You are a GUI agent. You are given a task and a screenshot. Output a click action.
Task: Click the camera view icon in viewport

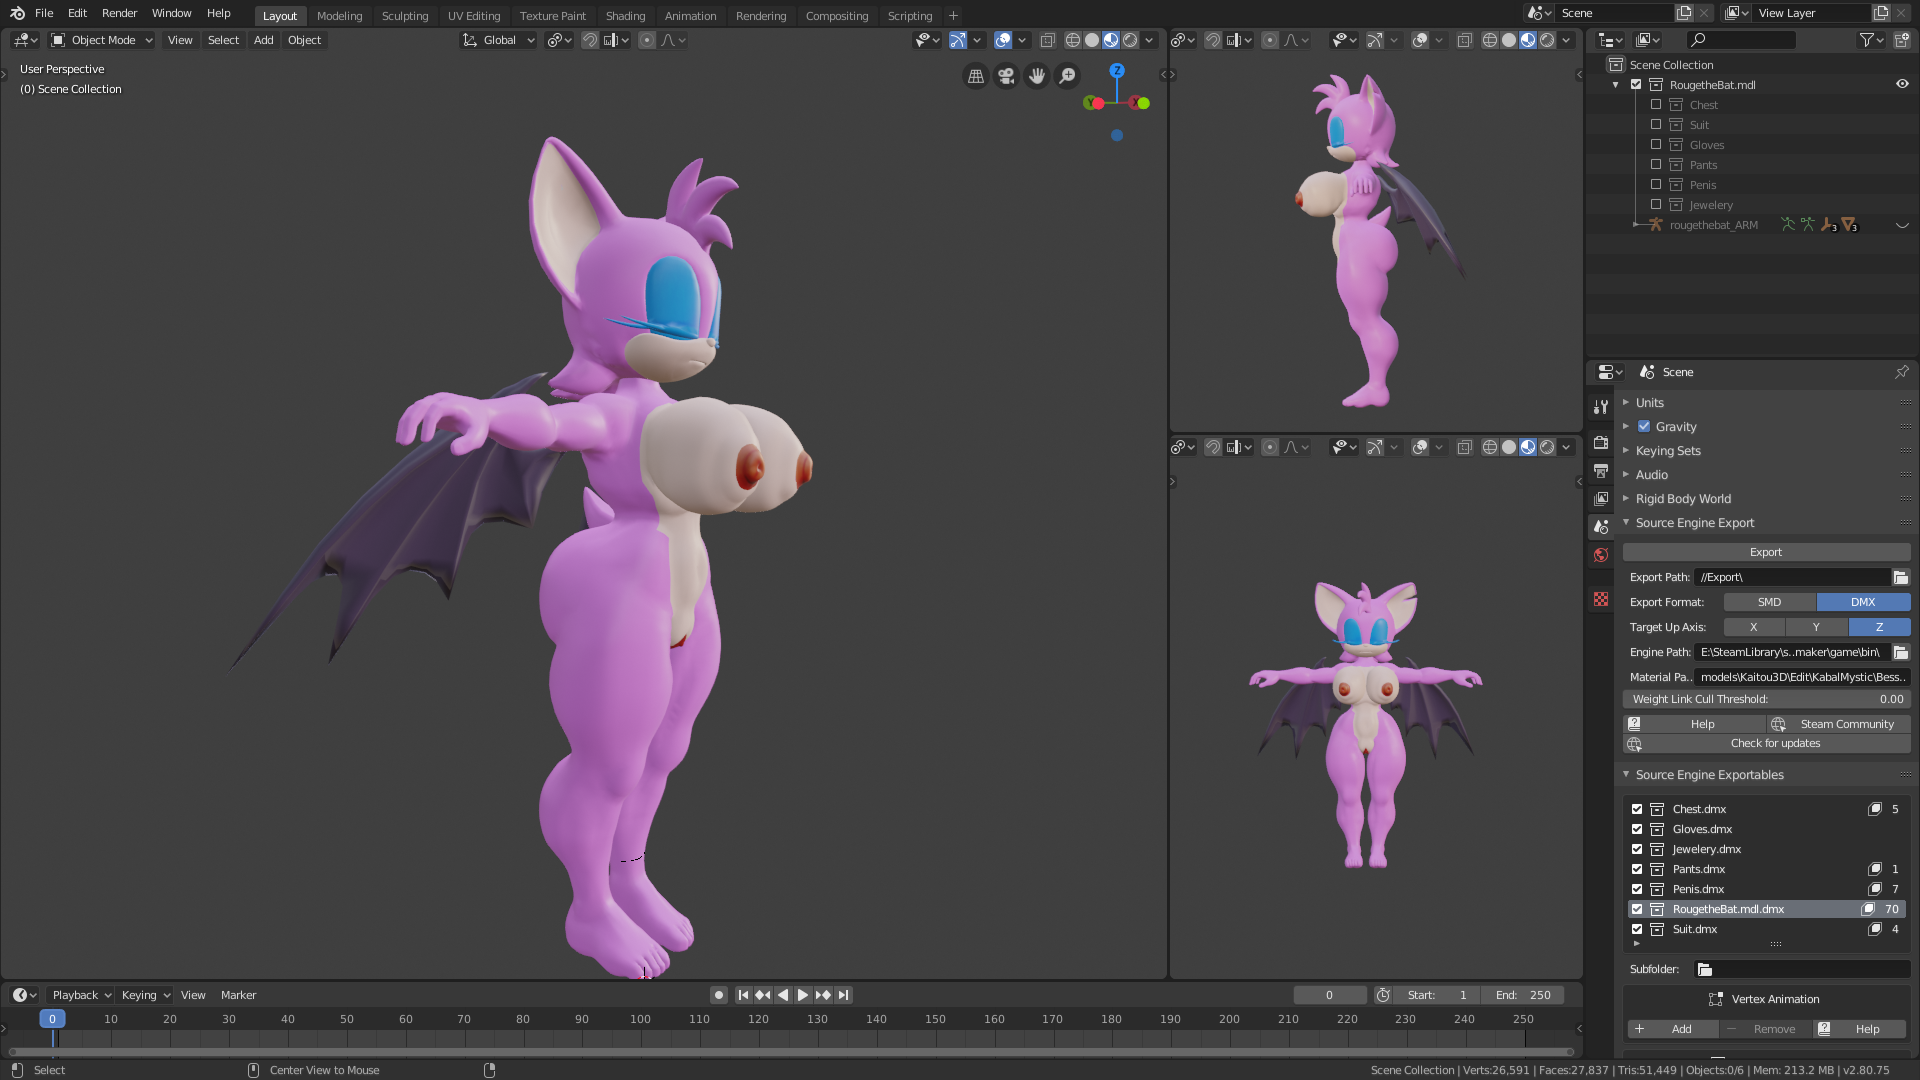click(x=1006, y=76)
